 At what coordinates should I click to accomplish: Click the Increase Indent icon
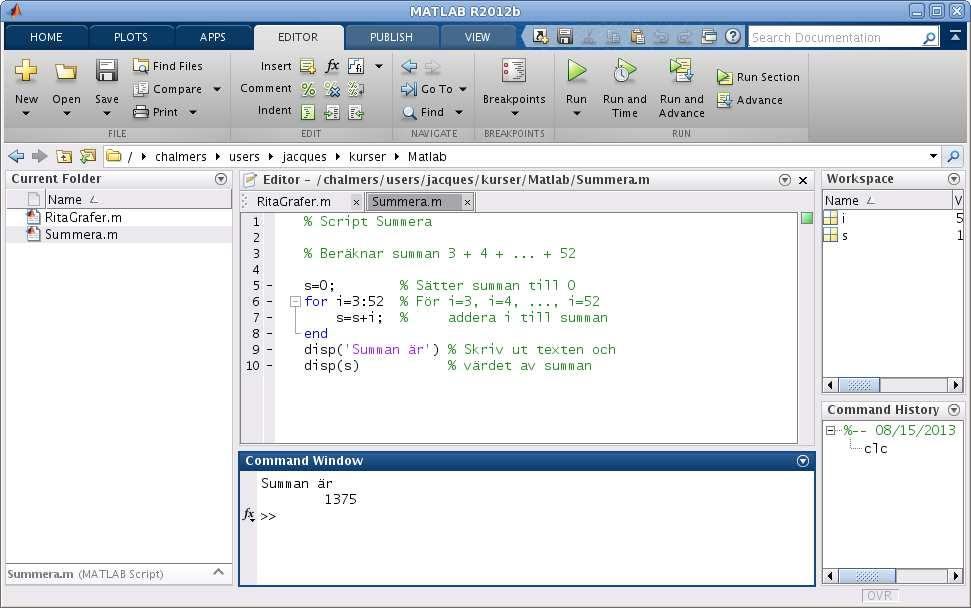332,112
